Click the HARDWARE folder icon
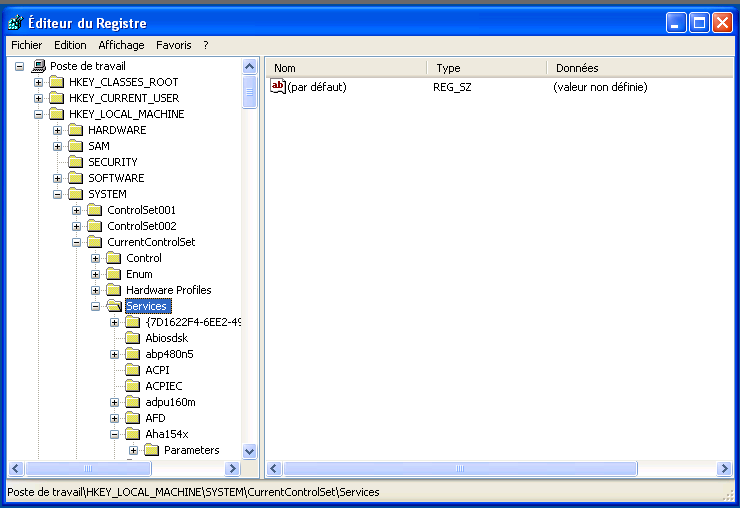 pos(76,130)
